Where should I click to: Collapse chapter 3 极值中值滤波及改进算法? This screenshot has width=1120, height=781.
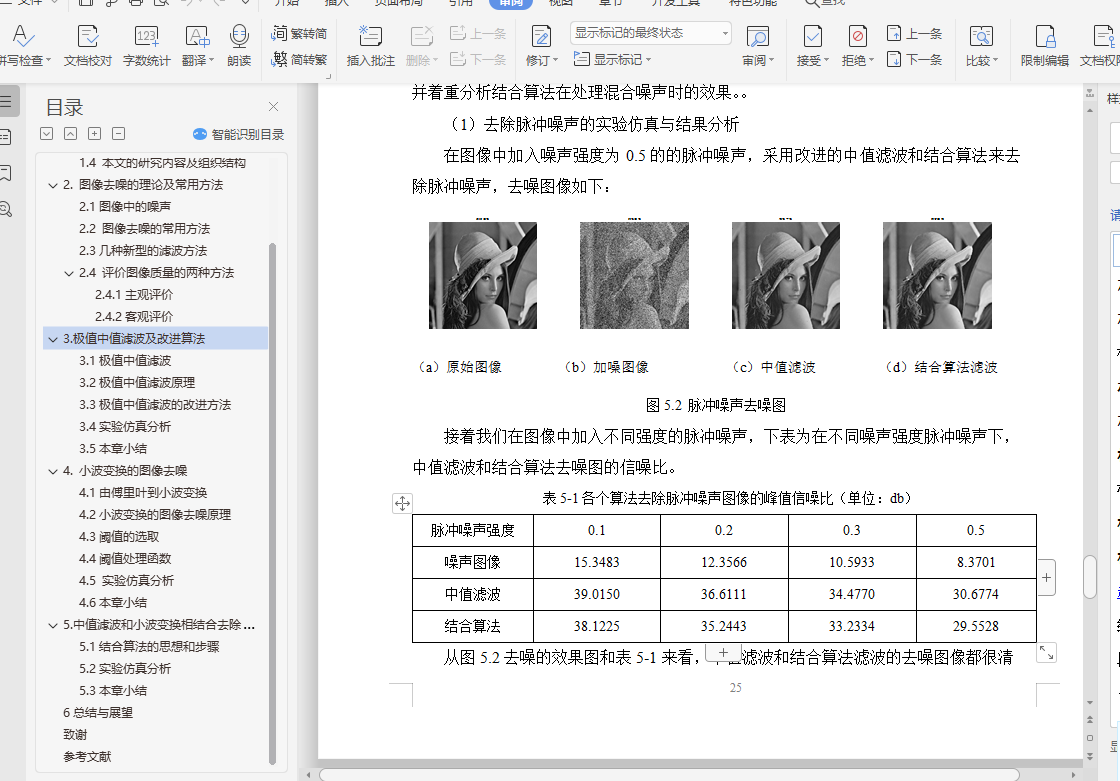pos(53,339)
